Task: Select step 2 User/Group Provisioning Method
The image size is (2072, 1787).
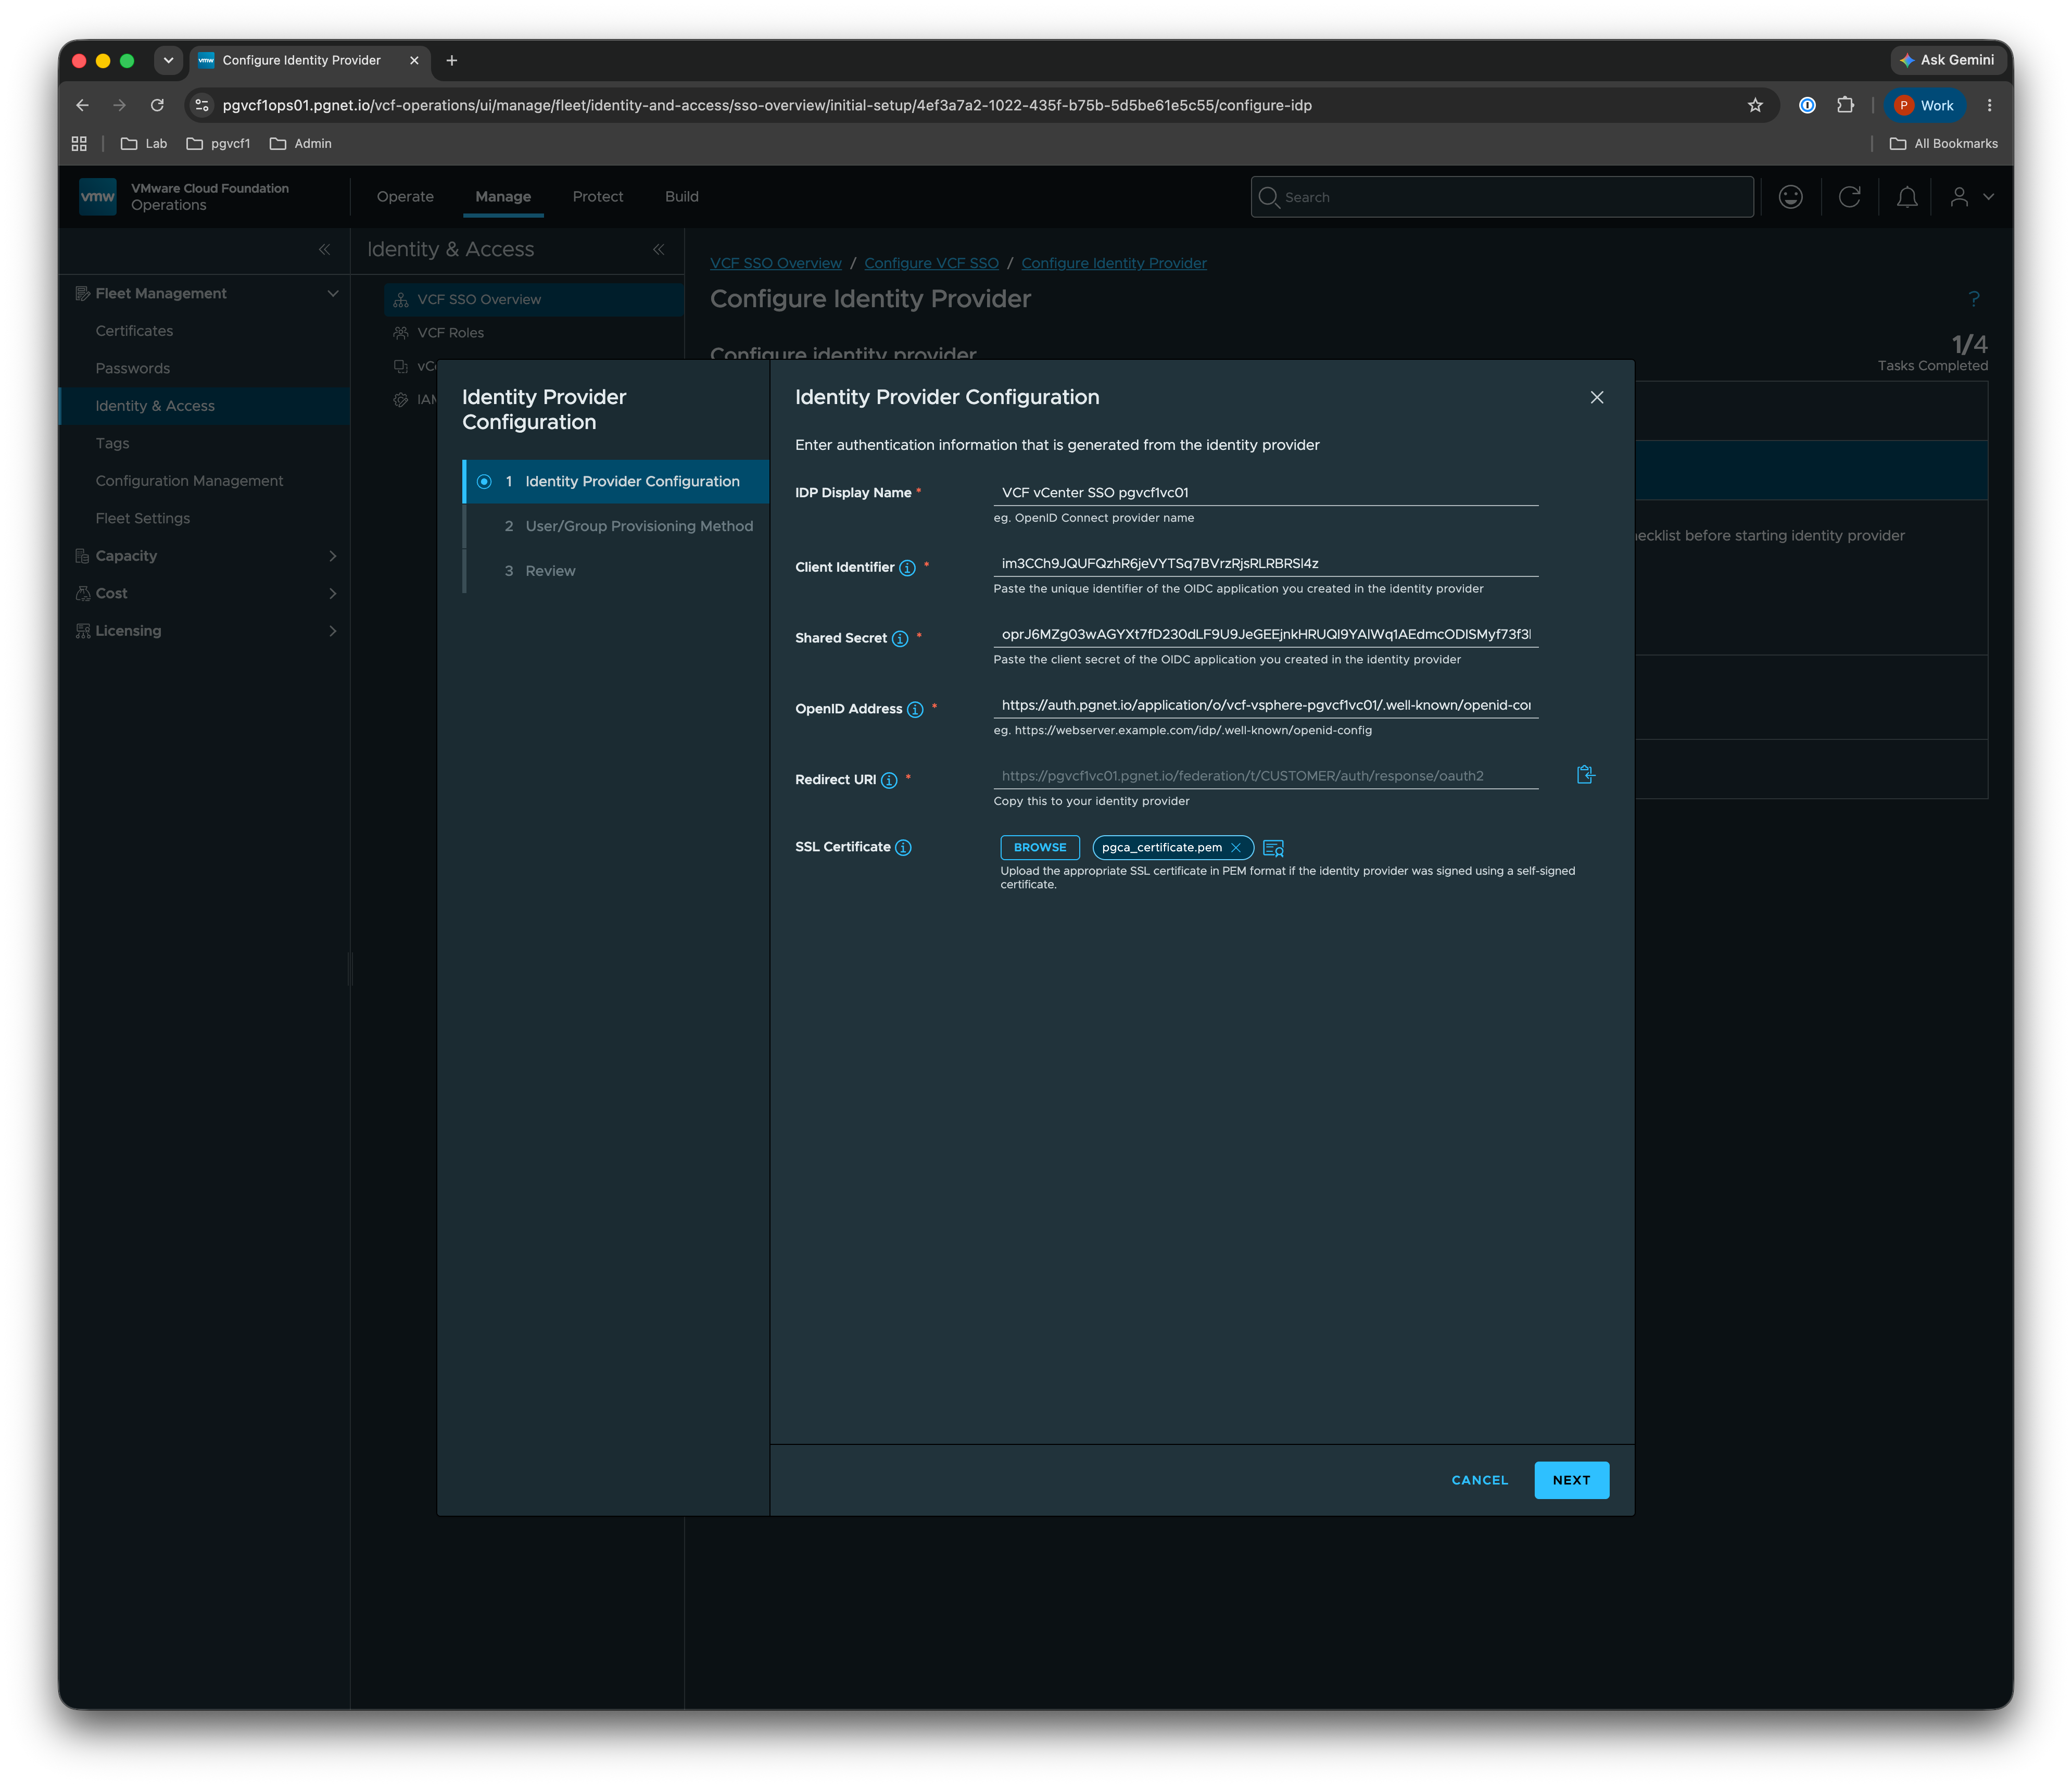Action: click(616, 527)
